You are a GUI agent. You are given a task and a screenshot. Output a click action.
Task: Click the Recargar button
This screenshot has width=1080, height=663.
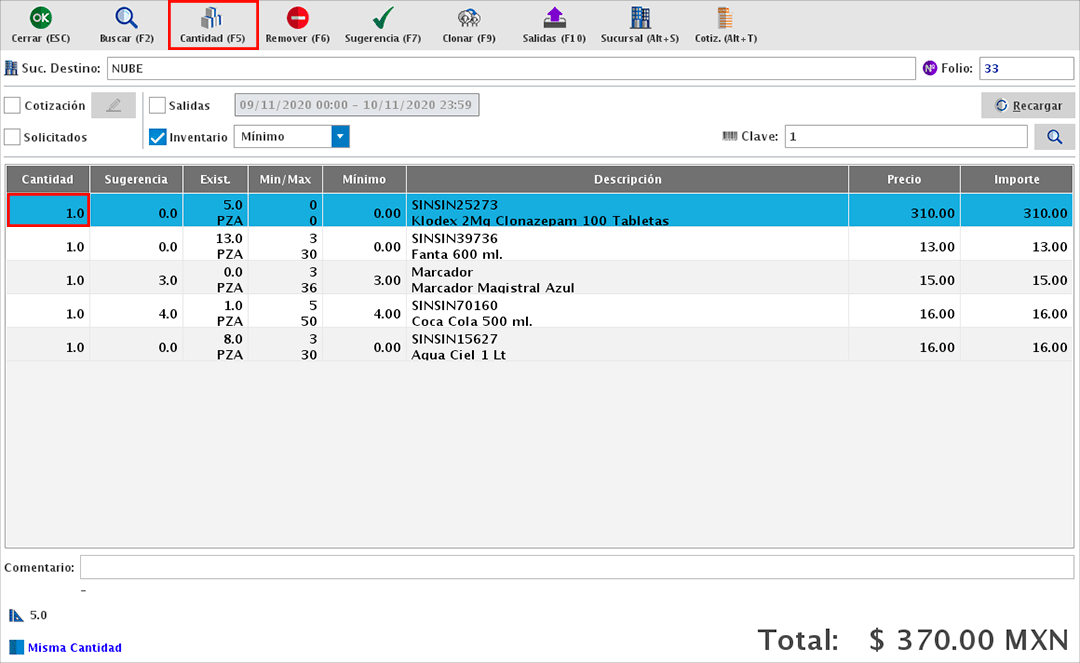point(1028,106)
